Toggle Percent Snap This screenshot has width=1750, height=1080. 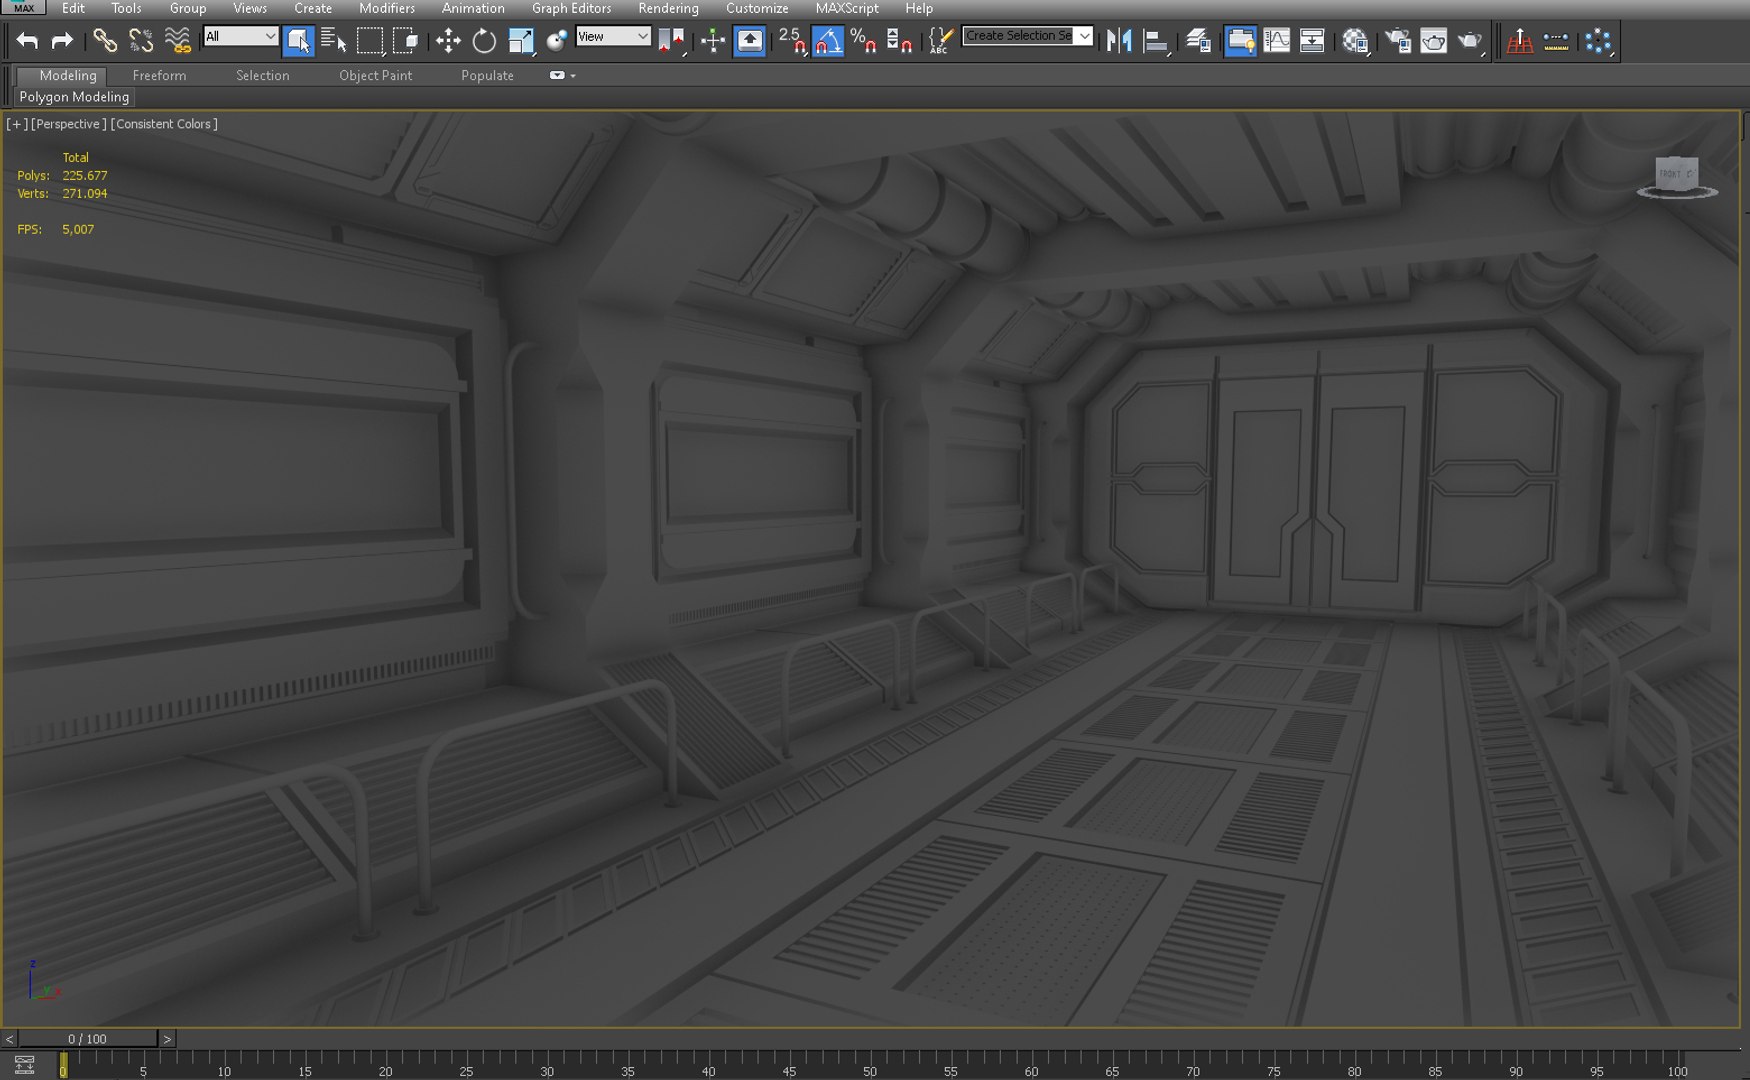[x=863, y=41]
